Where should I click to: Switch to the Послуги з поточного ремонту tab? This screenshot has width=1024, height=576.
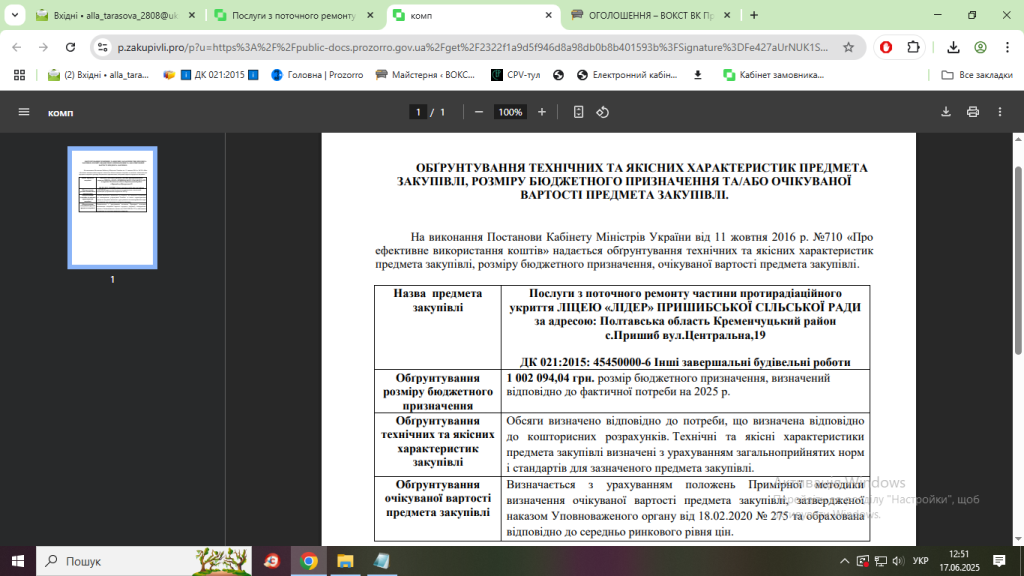tap(294, 15)
